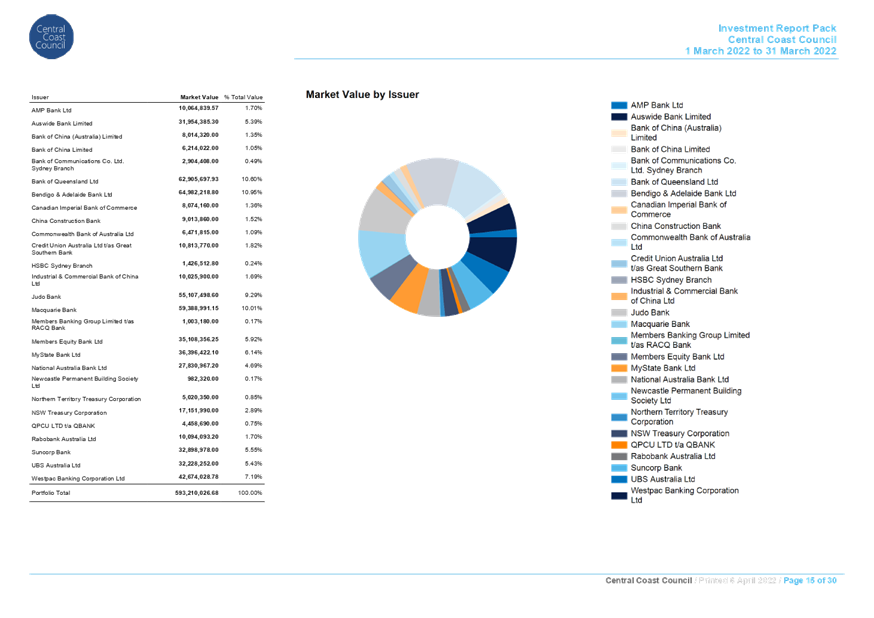
Task: Click the AMP Bank Ltd legend swatch
Action: tap(619, 105)
